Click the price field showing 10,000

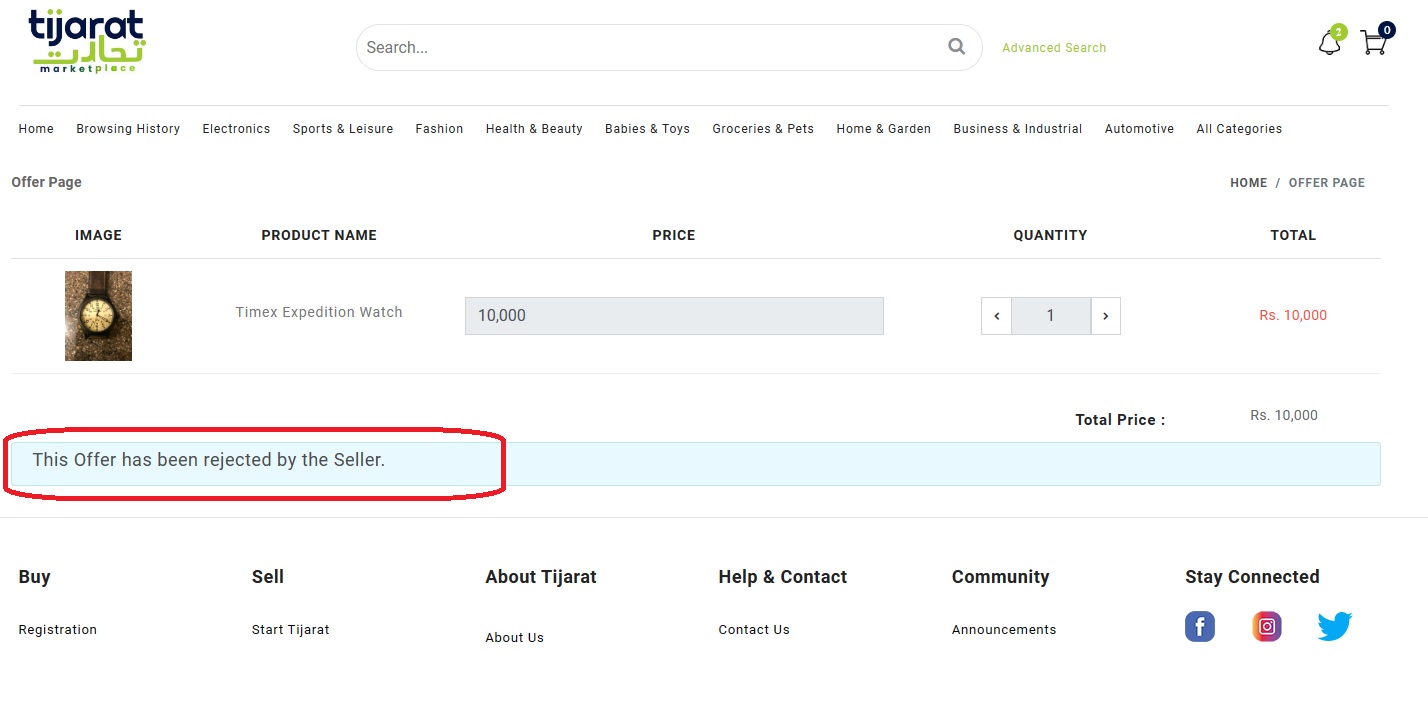point(674,316)
